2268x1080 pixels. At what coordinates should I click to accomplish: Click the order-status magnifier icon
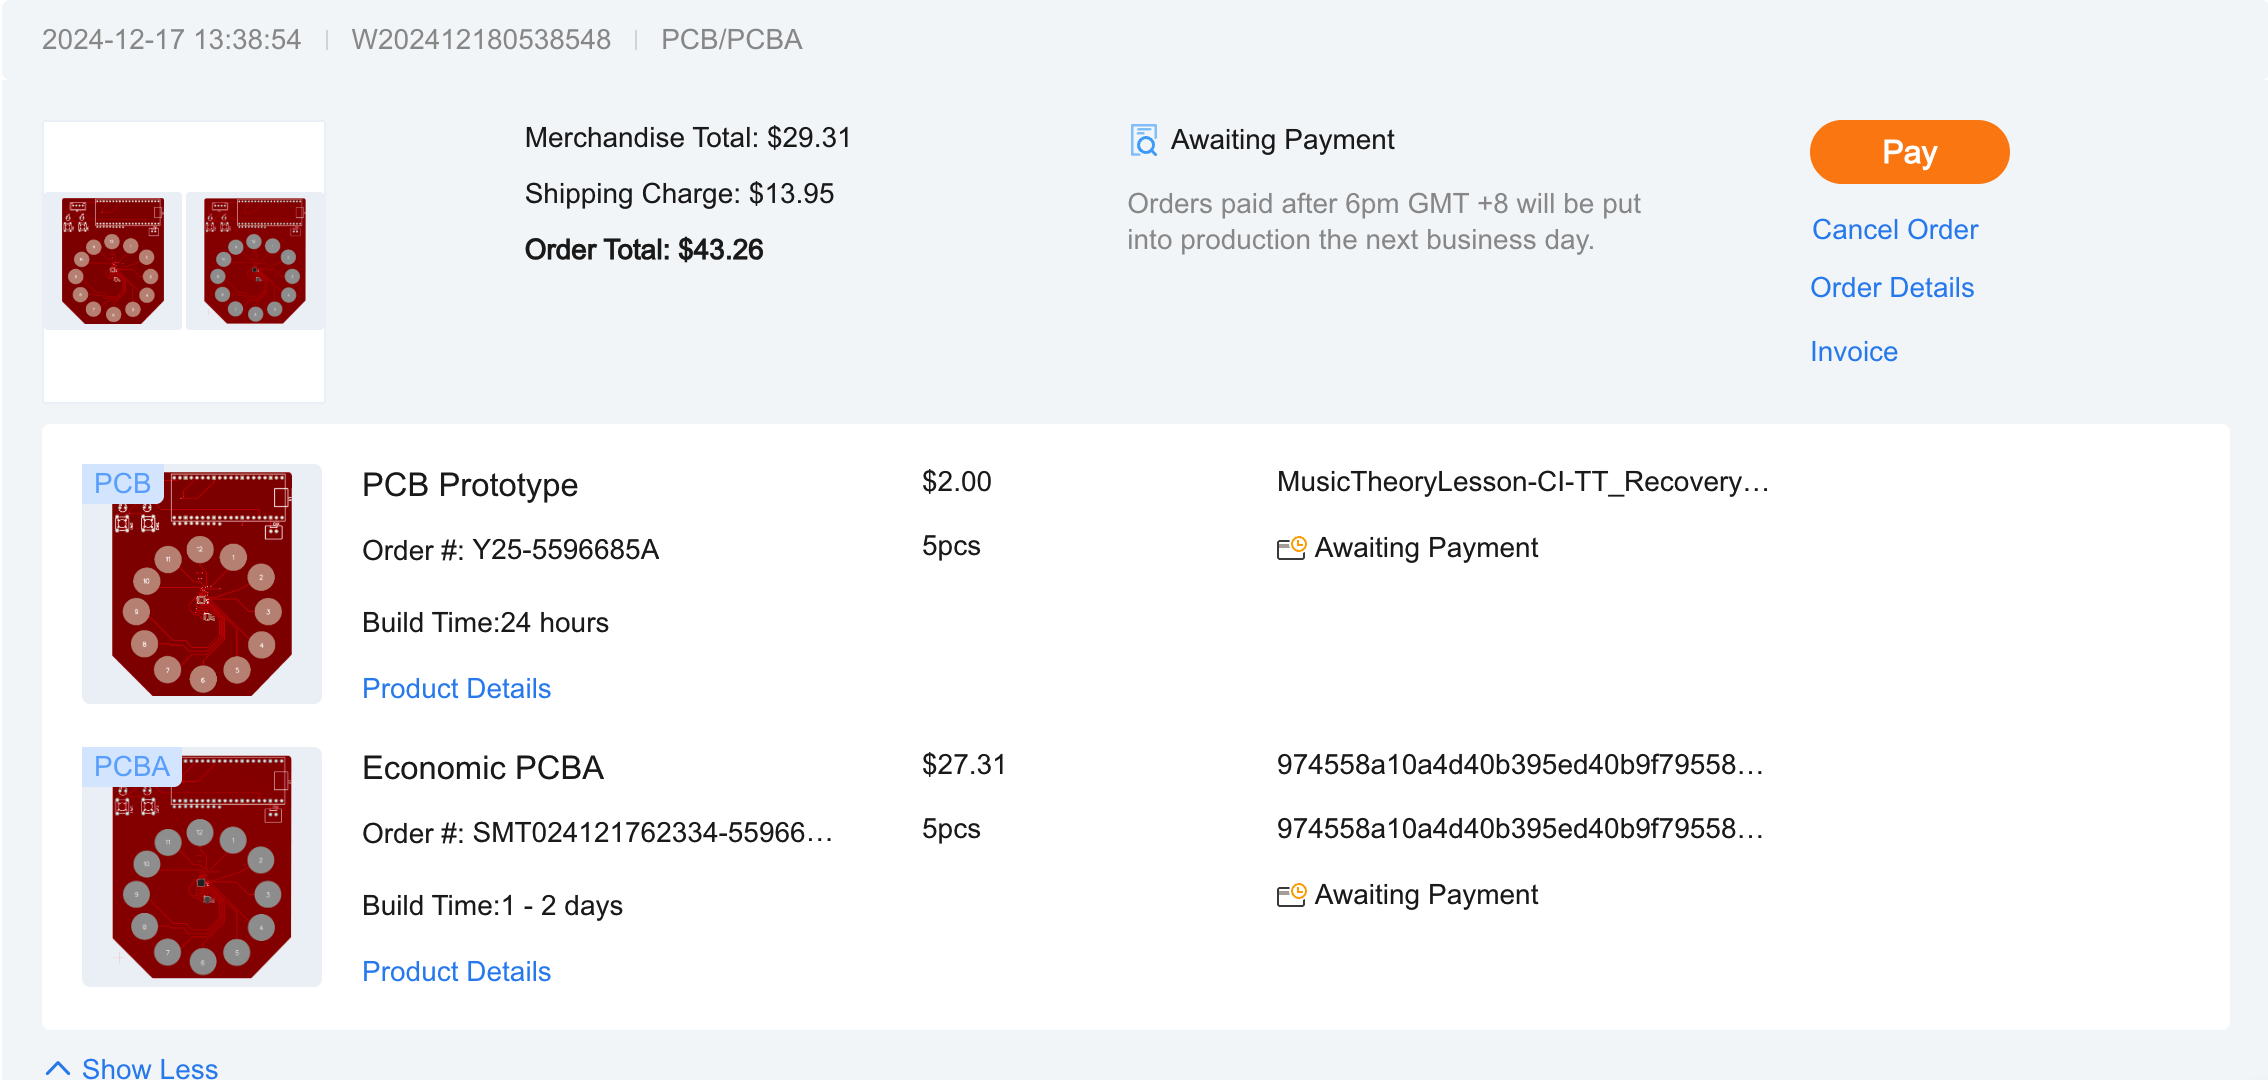[1143, 140]
